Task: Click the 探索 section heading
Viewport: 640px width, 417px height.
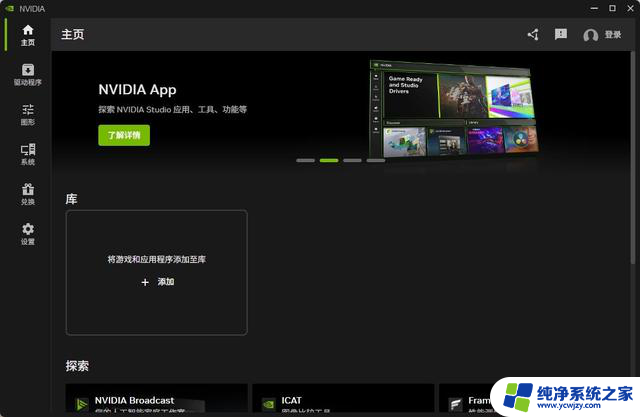Action: [x=77, y=366]
